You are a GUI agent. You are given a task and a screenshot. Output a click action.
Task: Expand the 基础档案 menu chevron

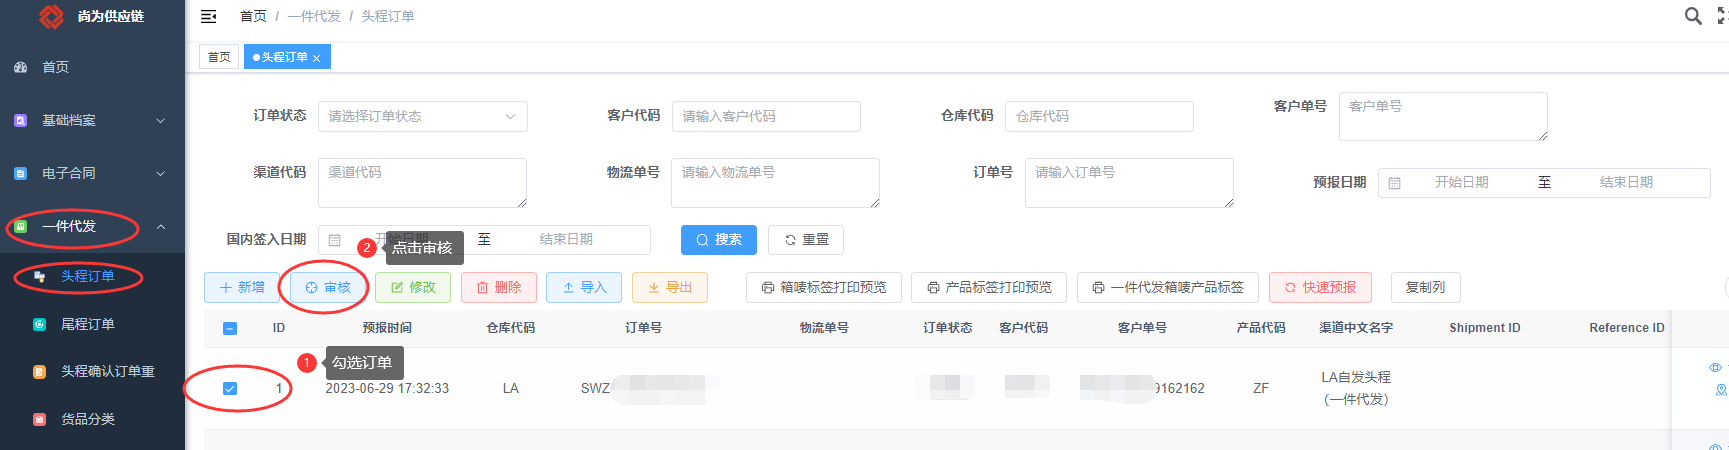[x=161, y=120]
